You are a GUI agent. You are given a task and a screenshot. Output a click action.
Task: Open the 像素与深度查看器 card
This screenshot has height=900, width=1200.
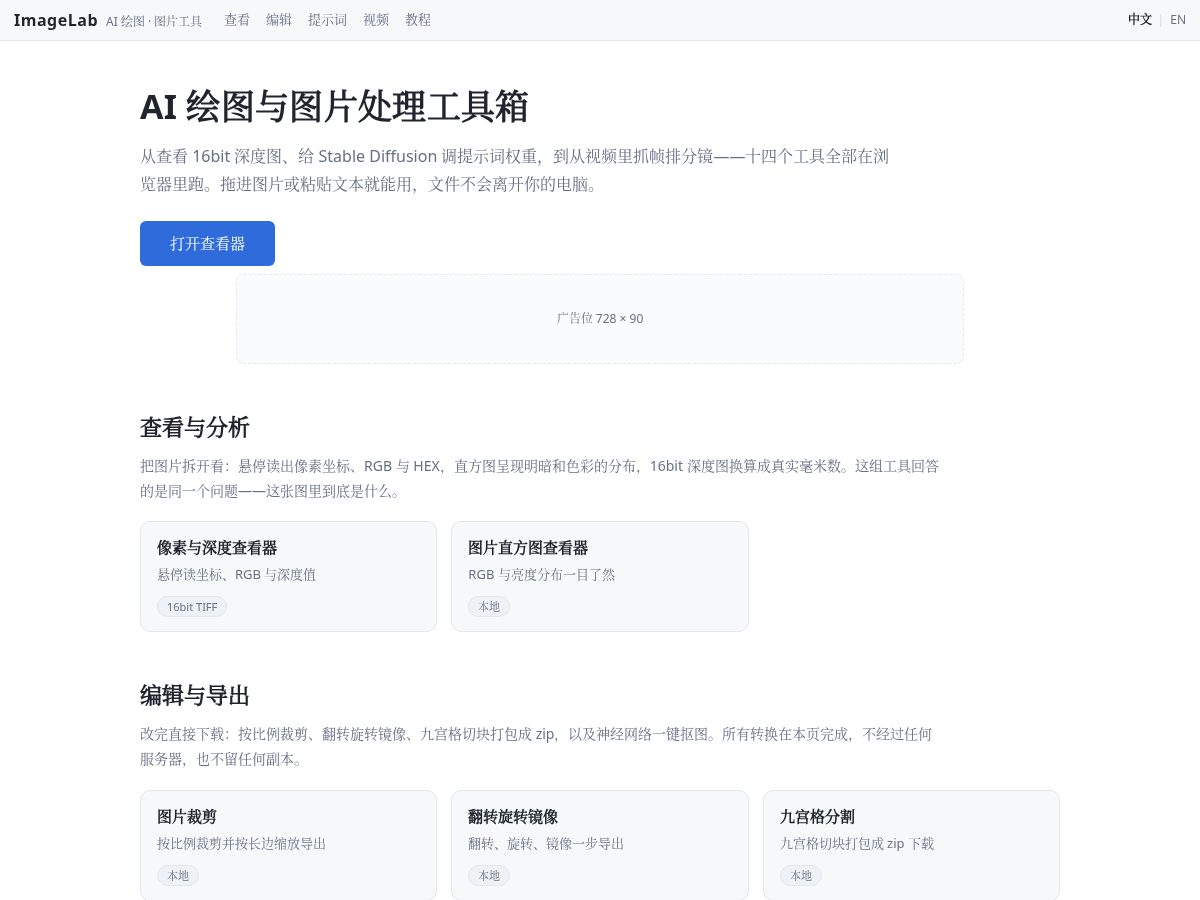(288, 576)
